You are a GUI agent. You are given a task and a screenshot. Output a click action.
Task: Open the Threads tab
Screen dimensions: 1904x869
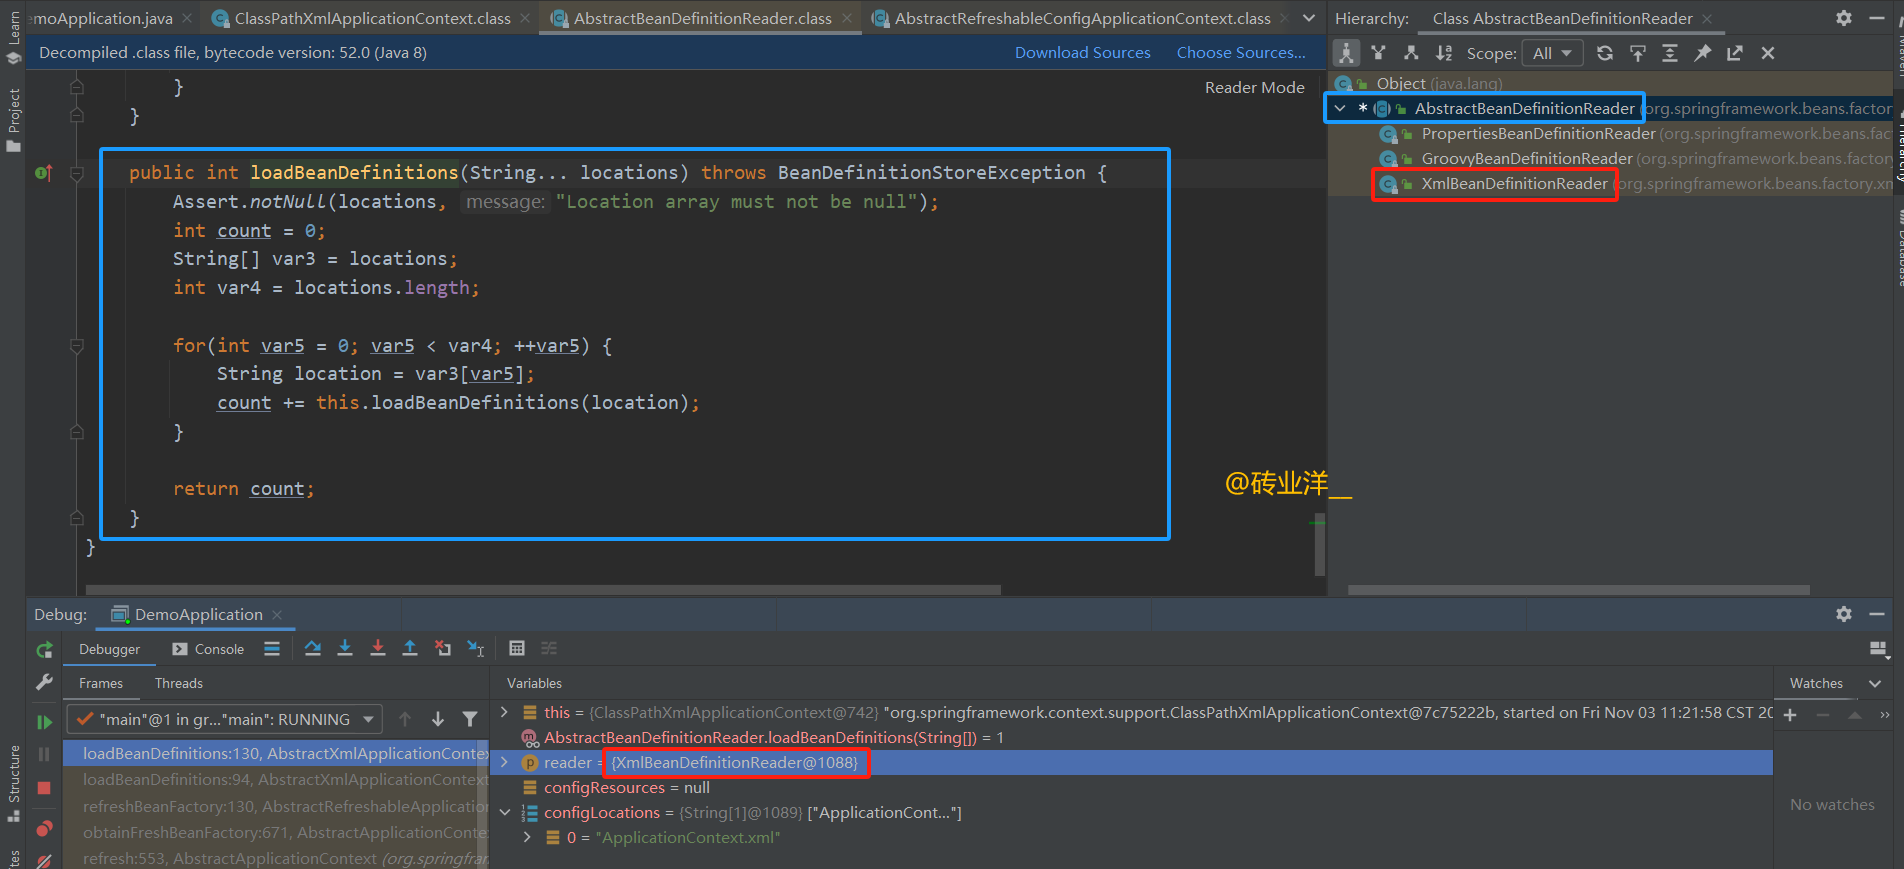click(x=179, y=684)
